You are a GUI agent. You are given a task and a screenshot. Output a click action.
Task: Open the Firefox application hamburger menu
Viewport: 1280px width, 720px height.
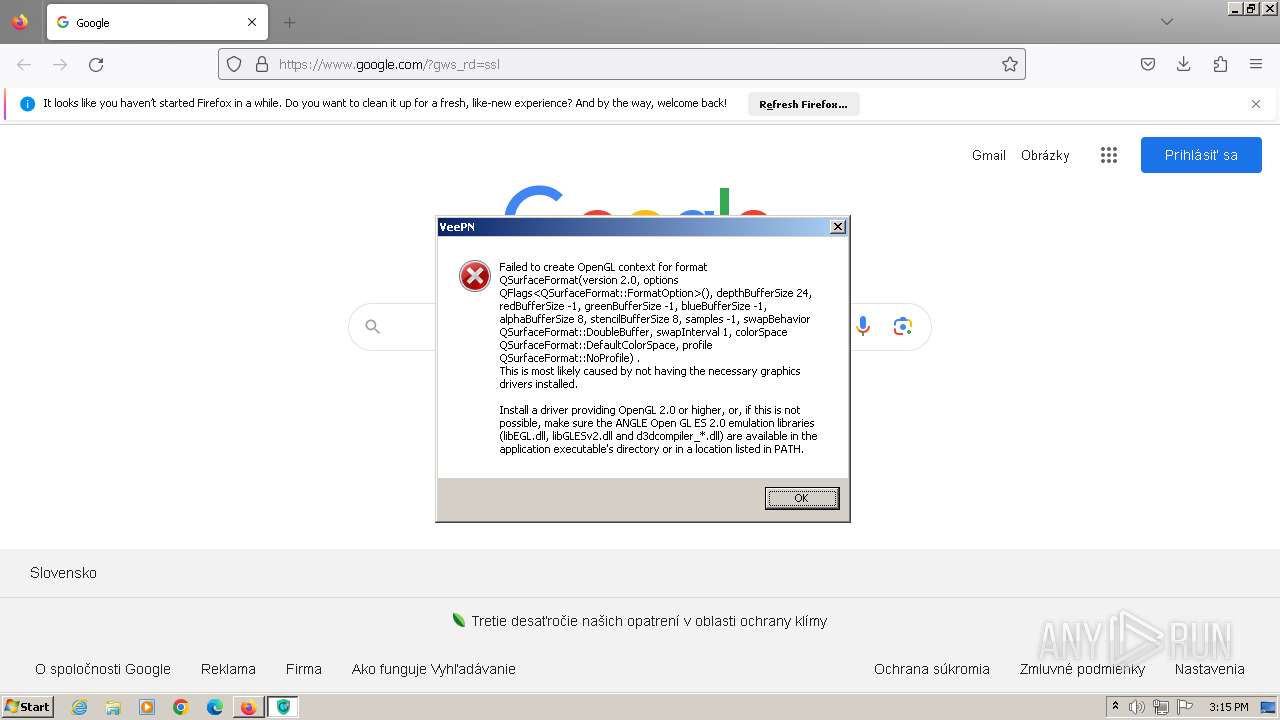pyautogui.click(x=1256, y=64)
